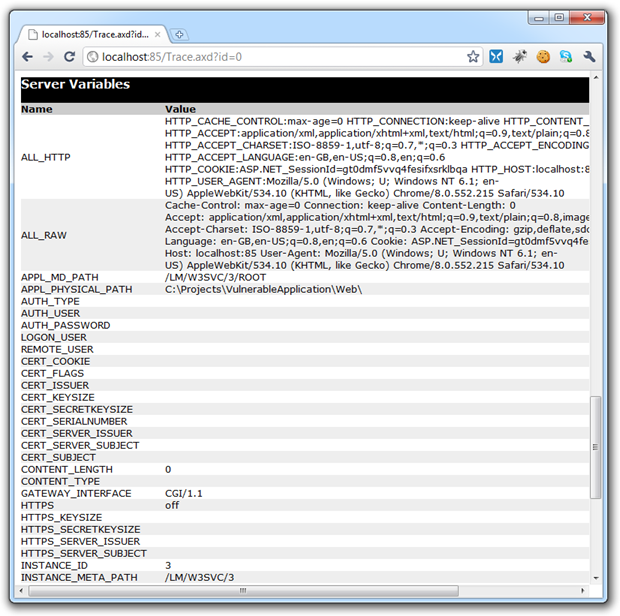Open the bug/spider extension icon
This screenshot has width=620, height=616.
(x=520, y=57)
